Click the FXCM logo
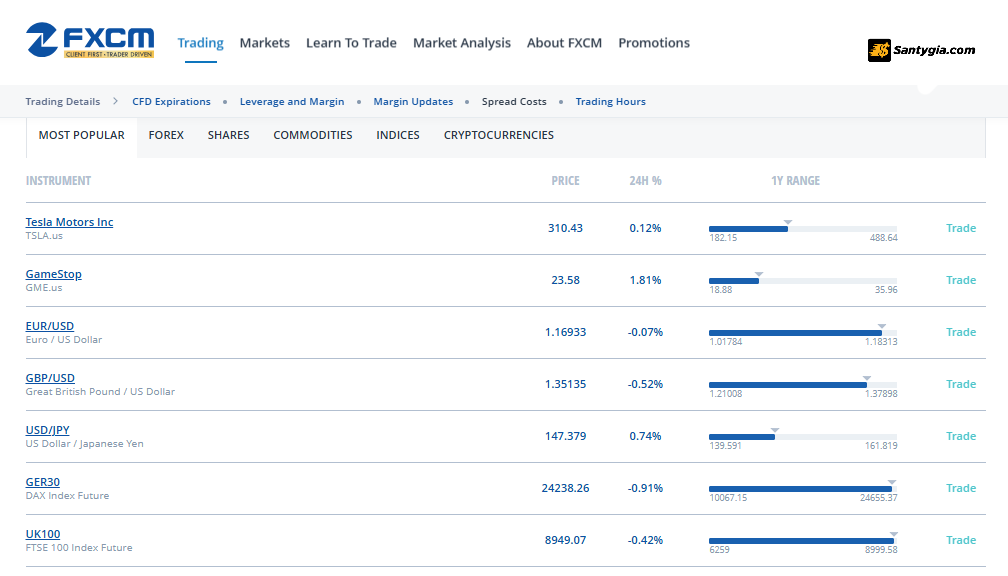The width and height of the screenshot is (1008, 576). point(90,40)
